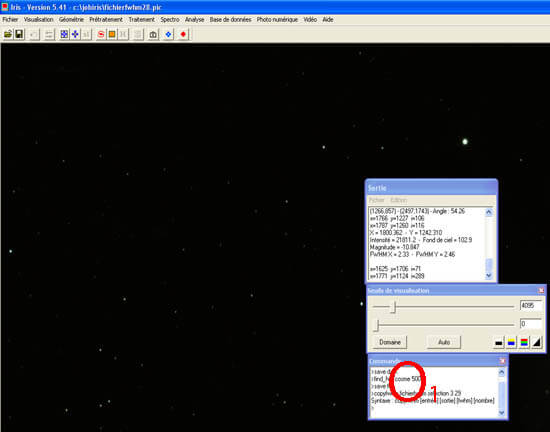The height and width of the screenshot is (432, 550).
Task: Click the red diamond toolbar icon
Action: 183,34
